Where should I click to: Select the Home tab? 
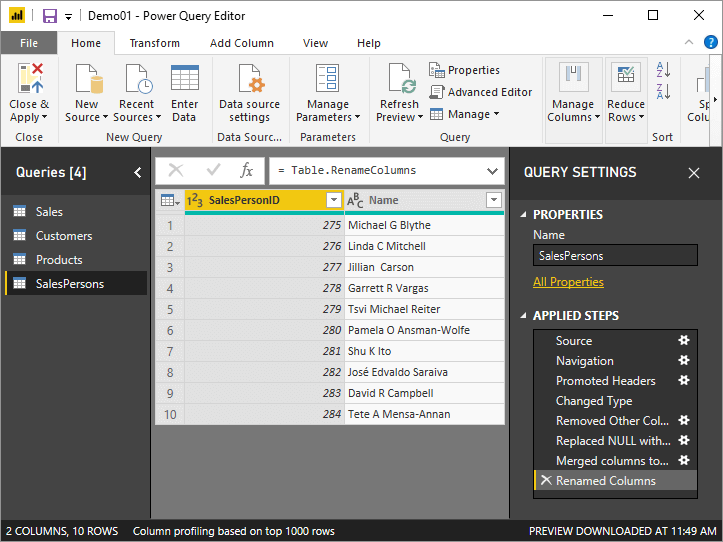(x=86, y=43)
